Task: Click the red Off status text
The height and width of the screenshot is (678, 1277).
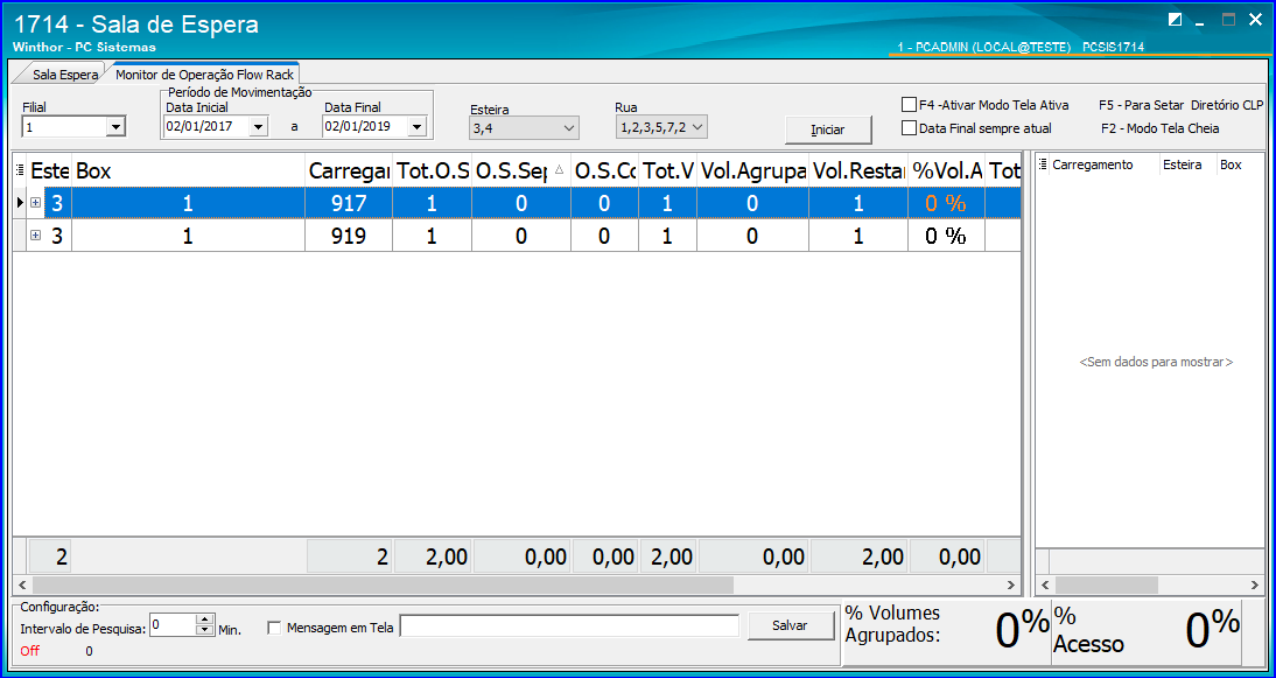Action: pos(30,651)
